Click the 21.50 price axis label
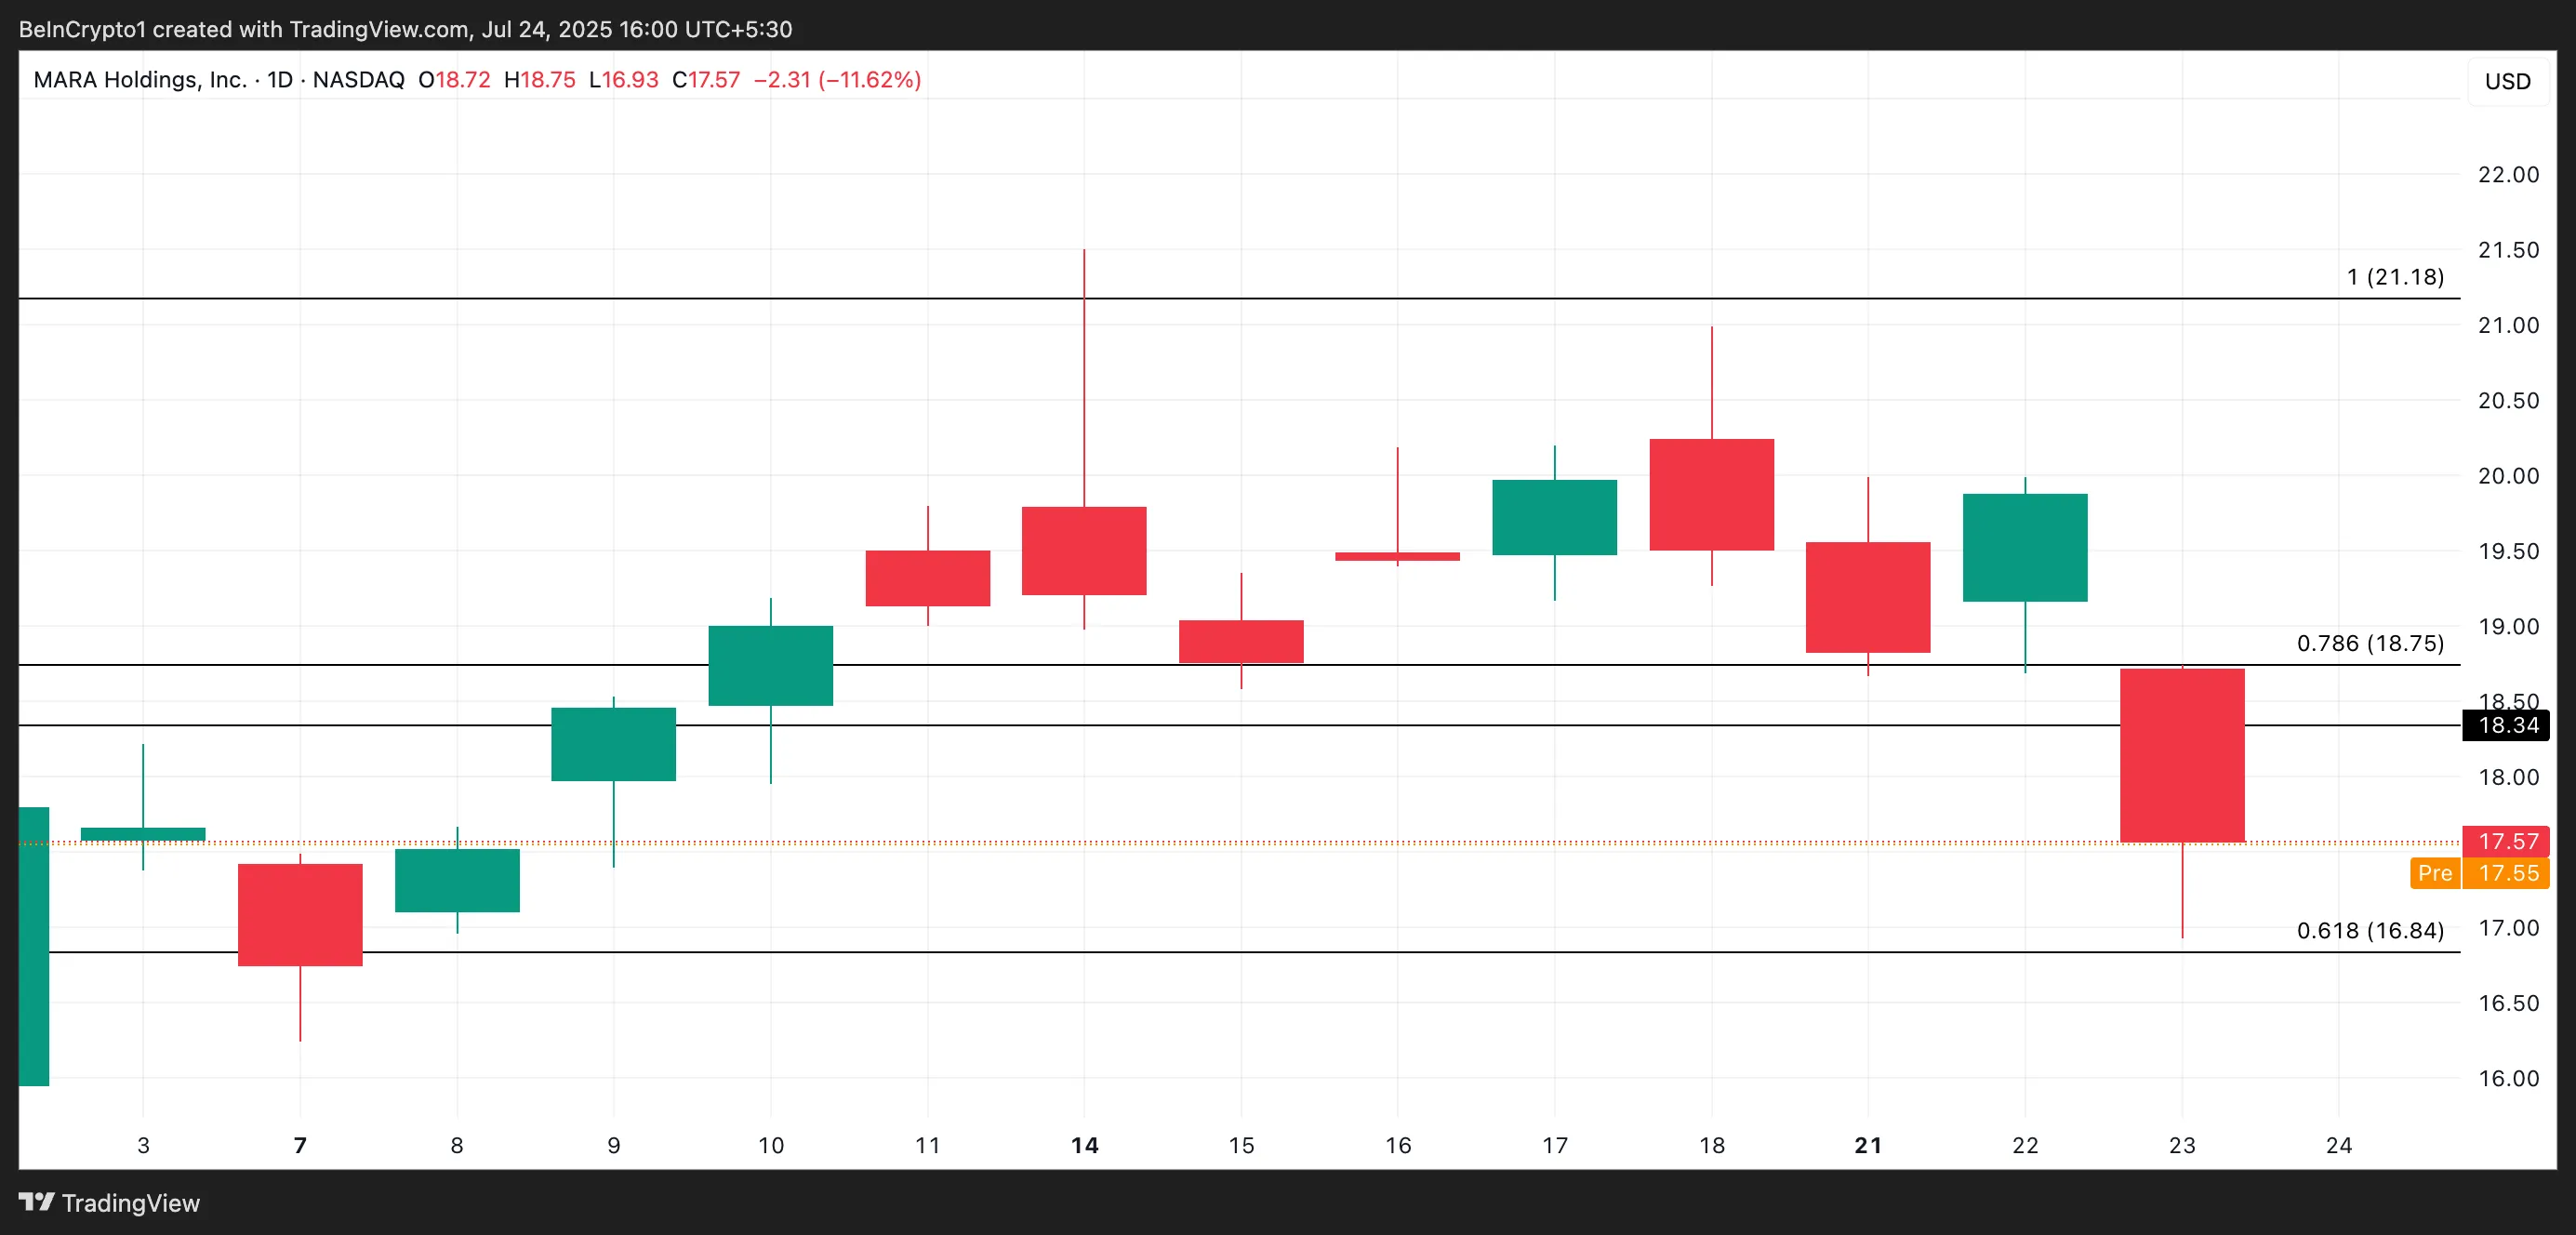 (x=2508, y=250)
